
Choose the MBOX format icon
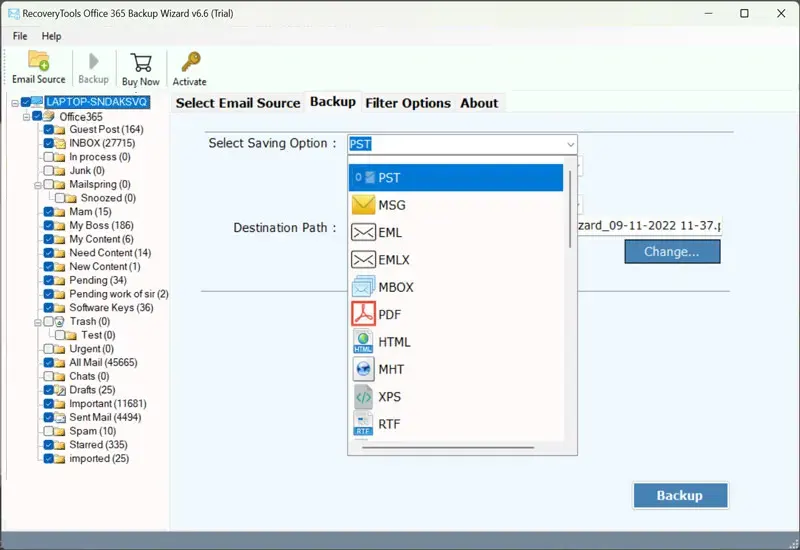pos(363,287)
